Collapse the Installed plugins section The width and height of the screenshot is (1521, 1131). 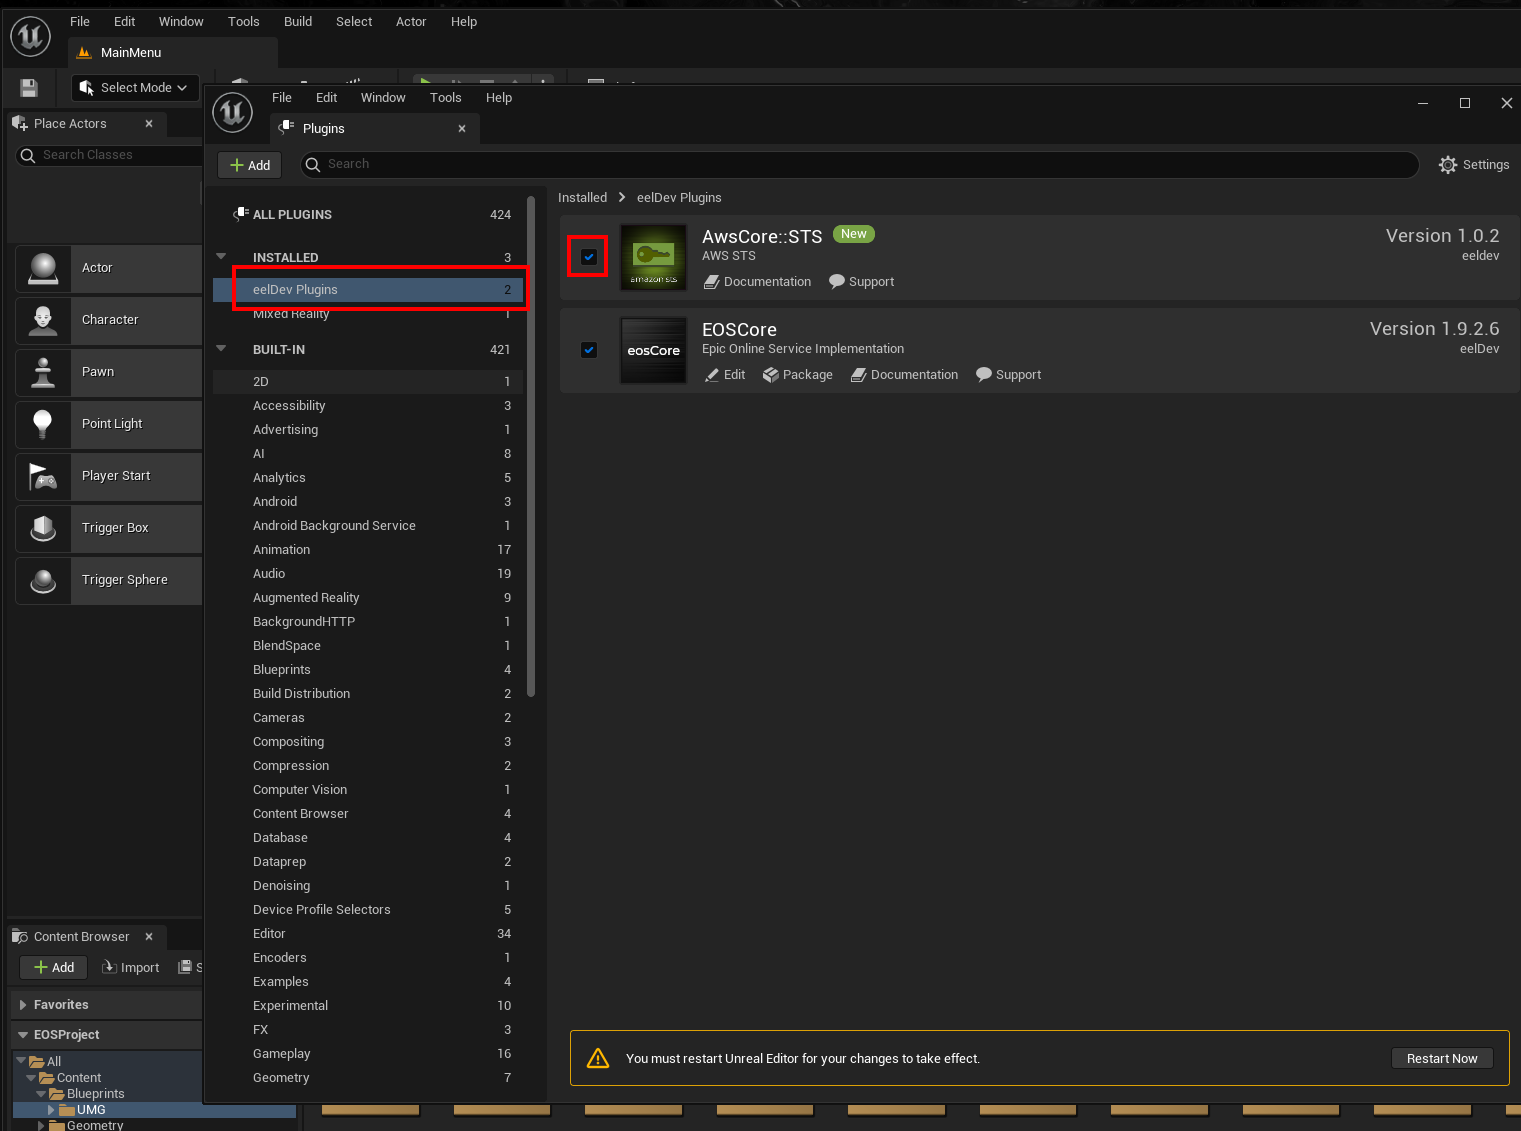[x=222, y=257]
